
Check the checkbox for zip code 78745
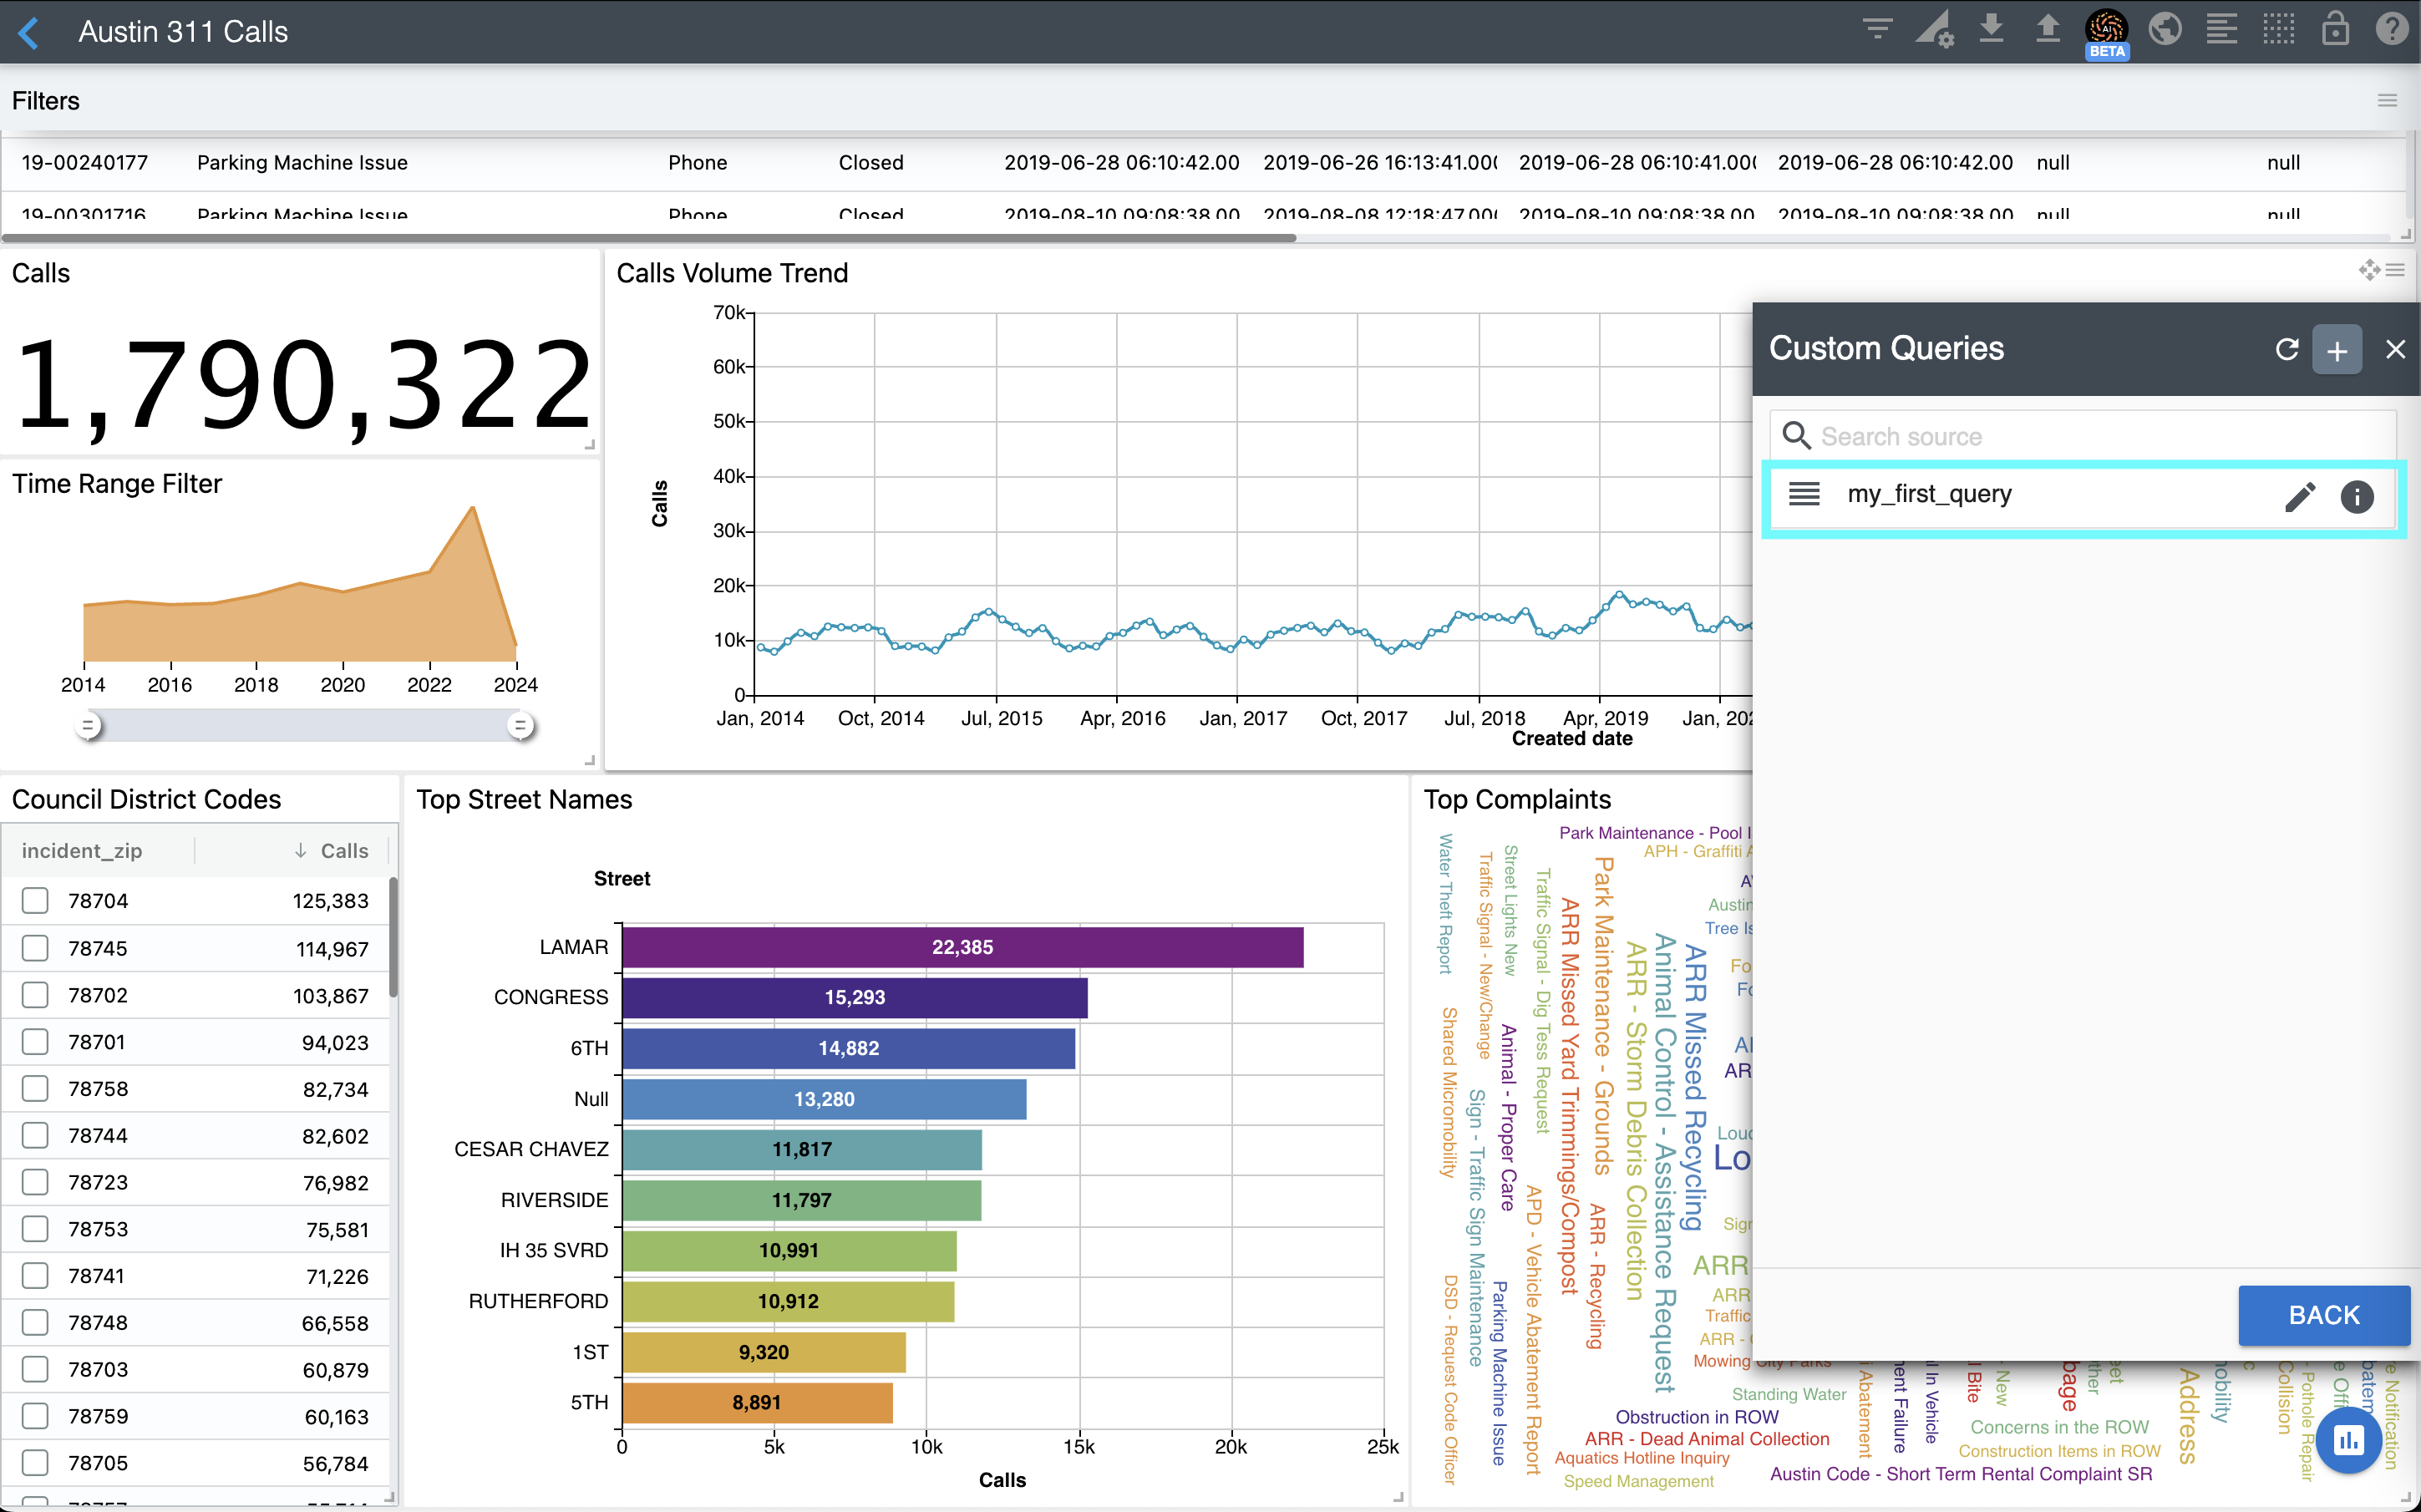click(x=35, y=948)
